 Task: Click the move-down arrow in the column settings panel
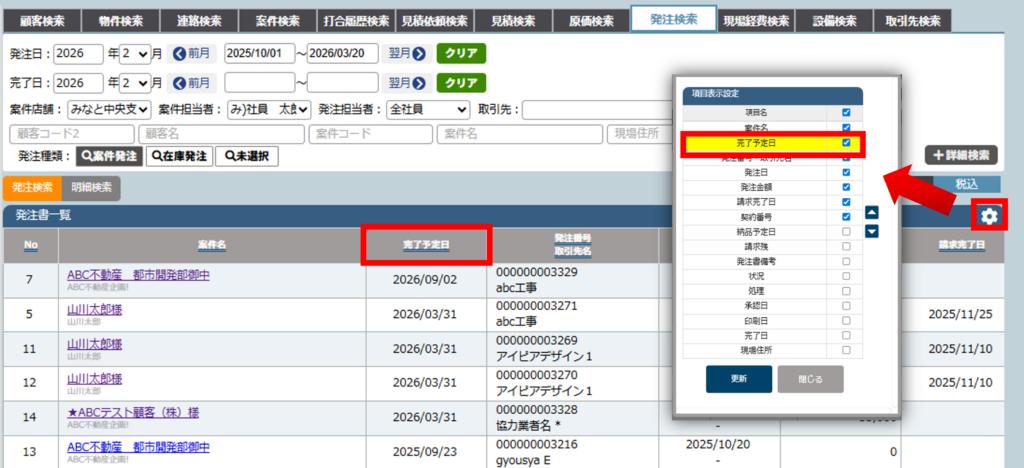tap(871, 231)
